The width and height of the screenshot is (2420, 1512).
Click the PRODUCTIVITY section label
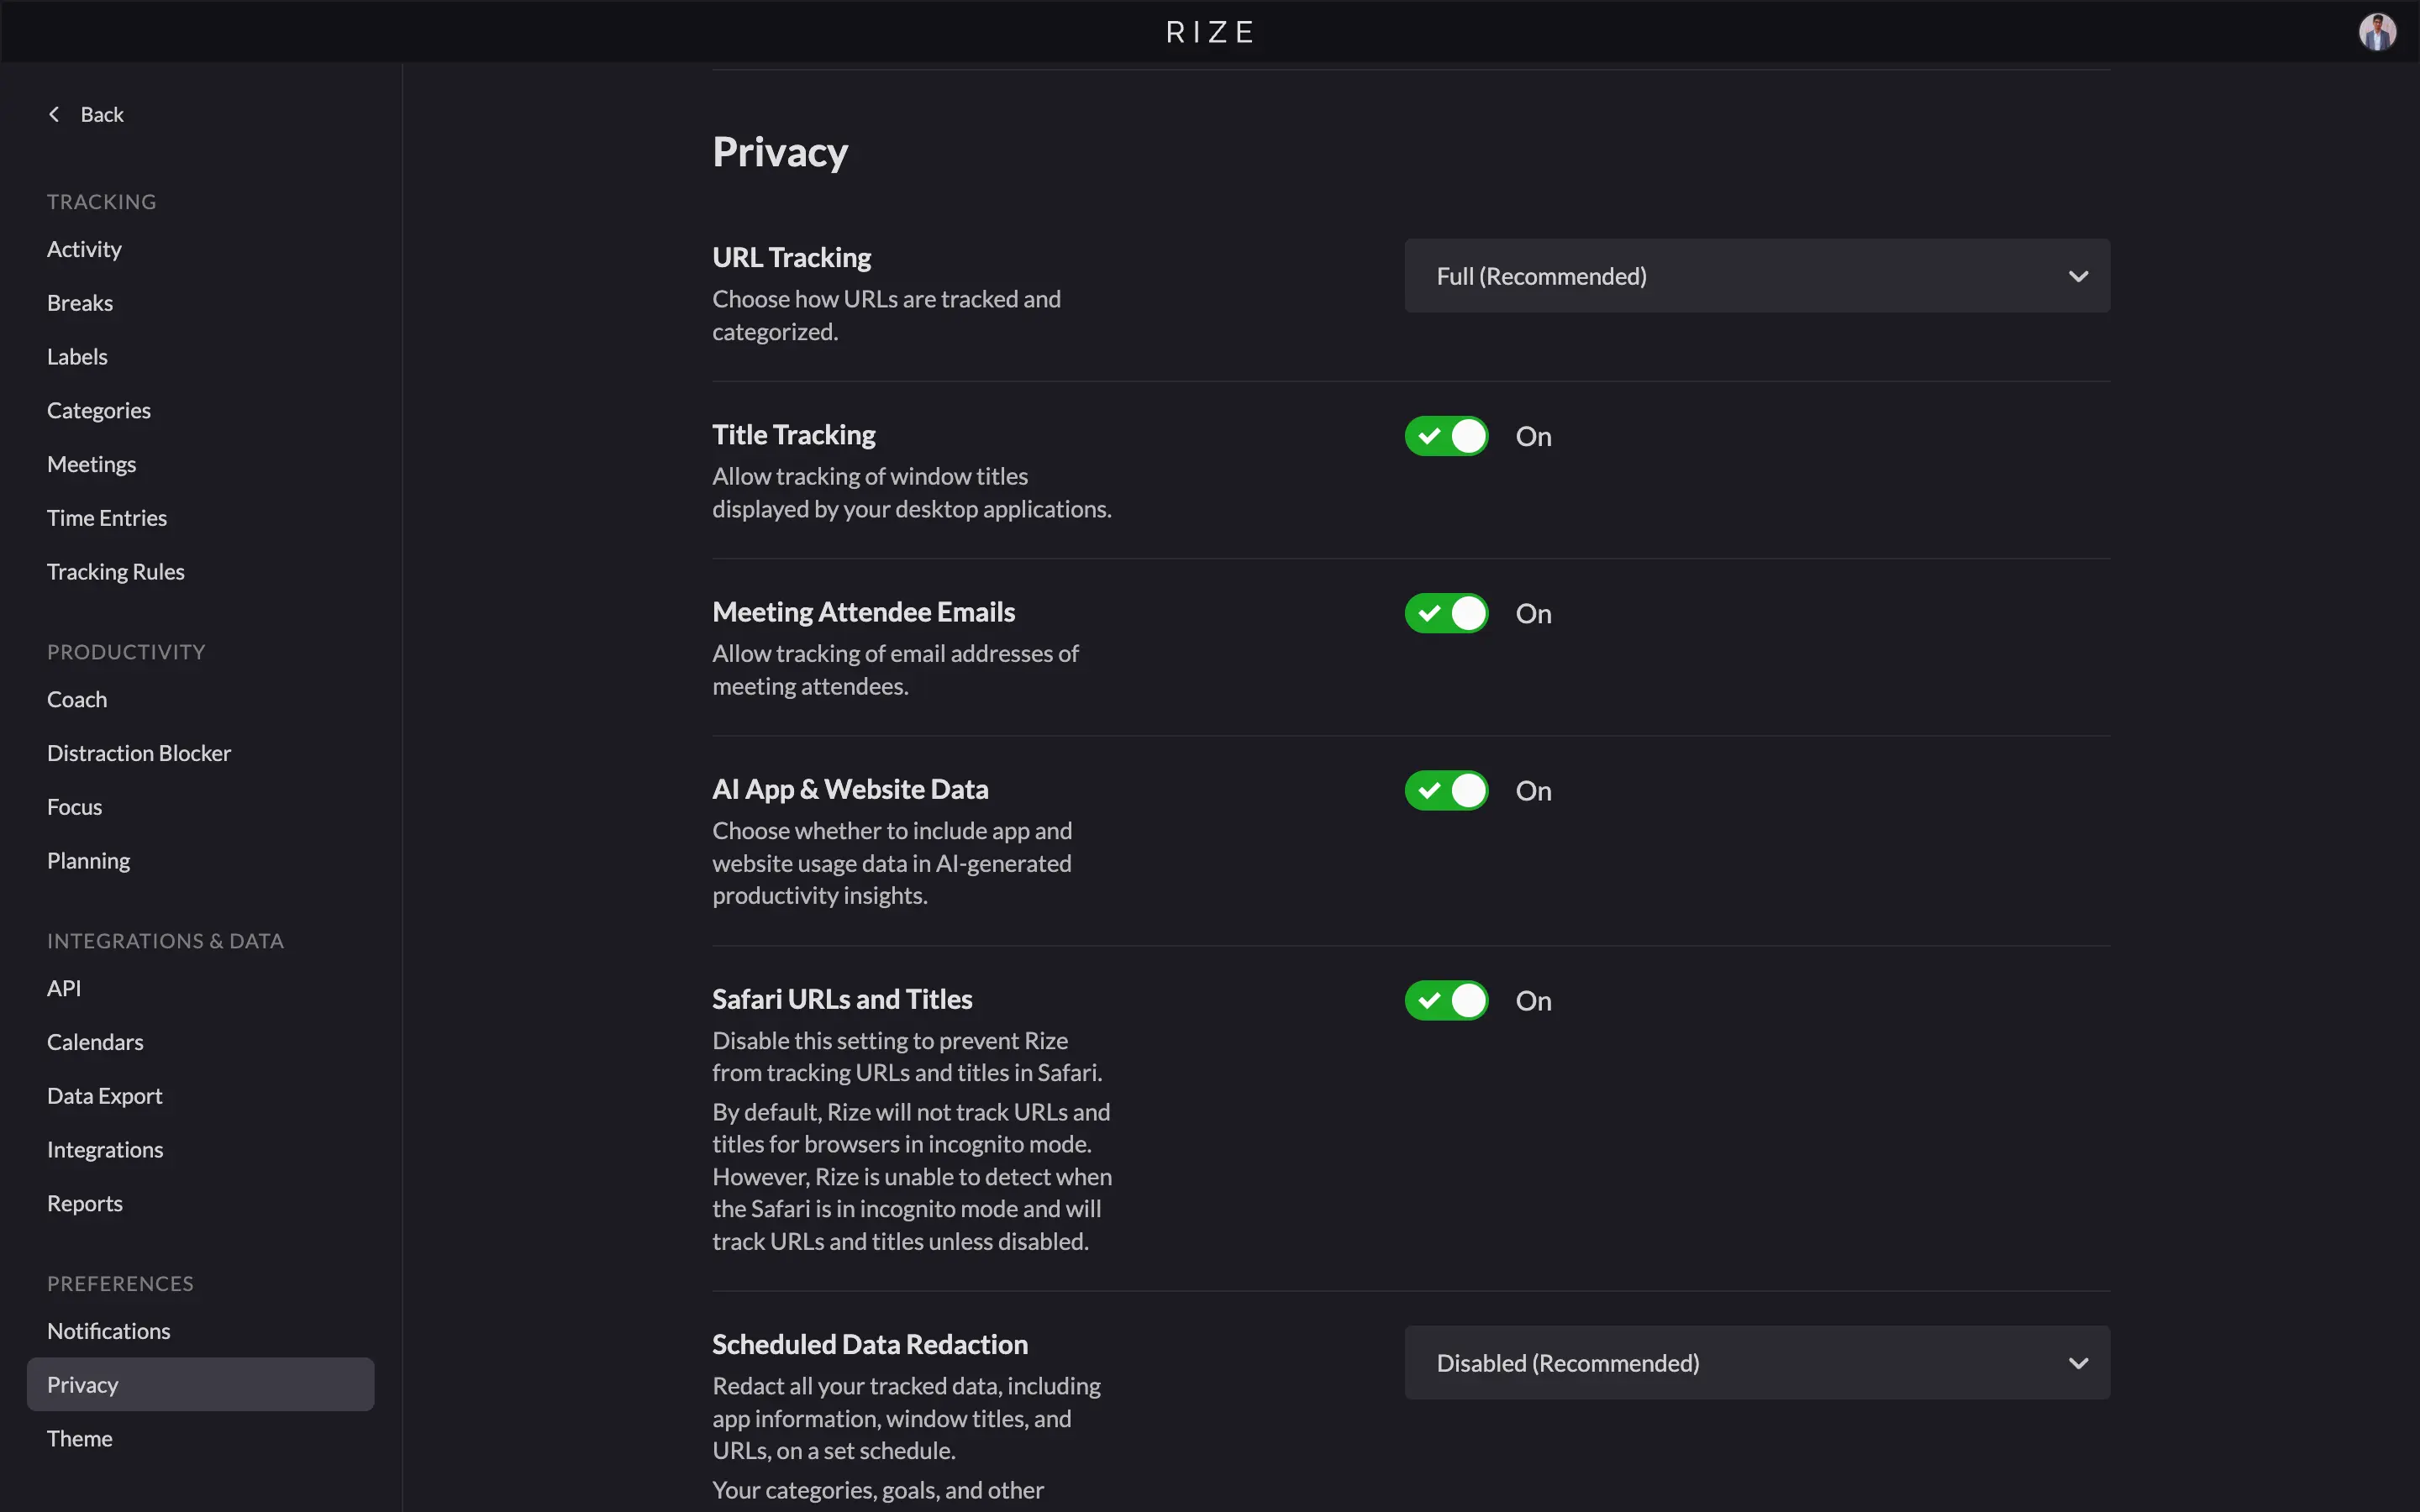pos(126,651)
